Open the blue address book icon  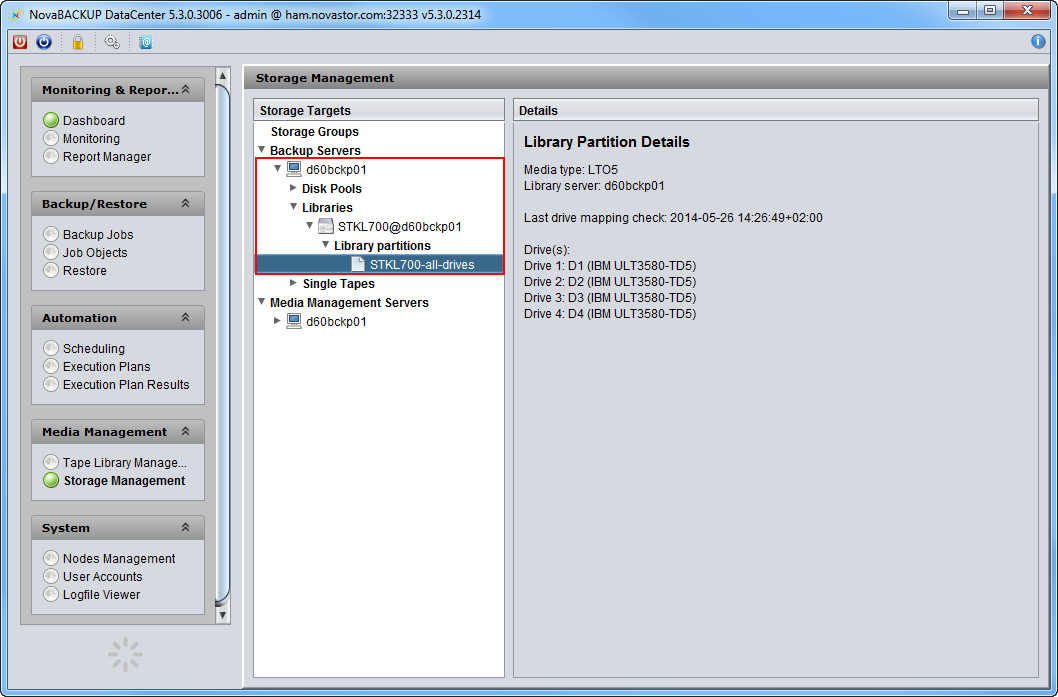point(145,42)
